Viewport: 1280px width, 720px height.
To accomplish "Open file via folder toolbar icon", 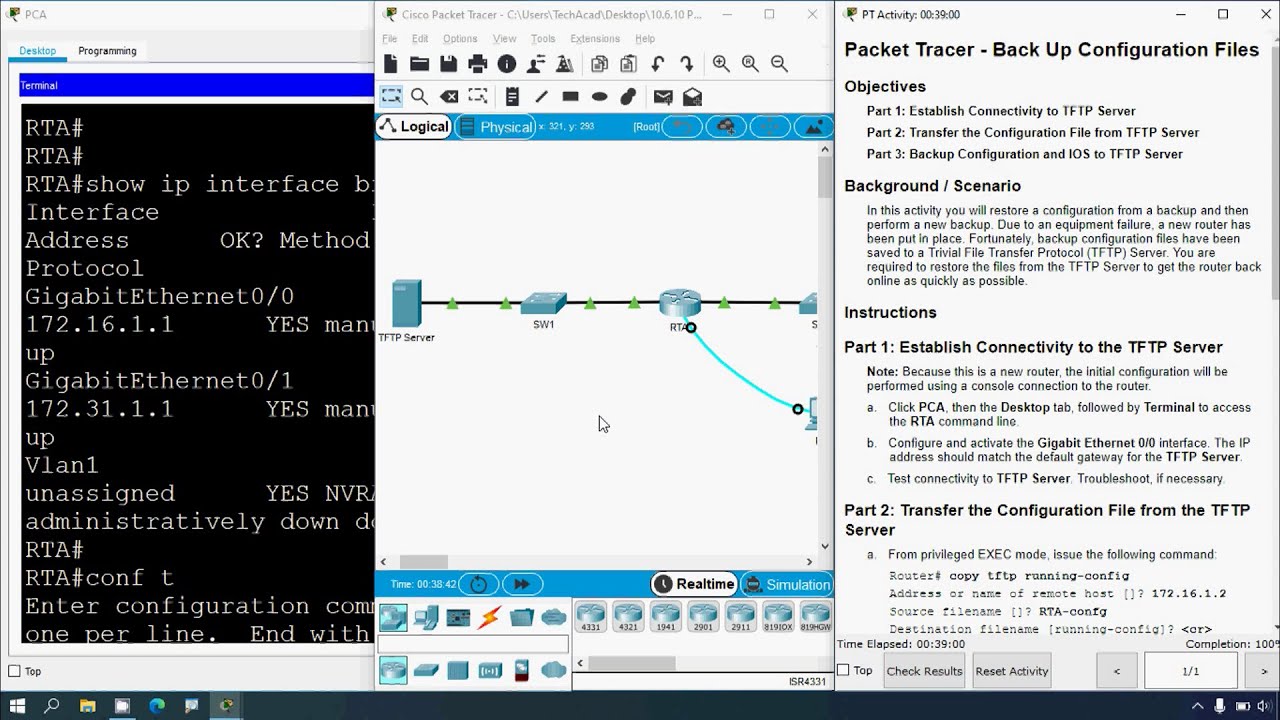I will click(x=420, y=64).
